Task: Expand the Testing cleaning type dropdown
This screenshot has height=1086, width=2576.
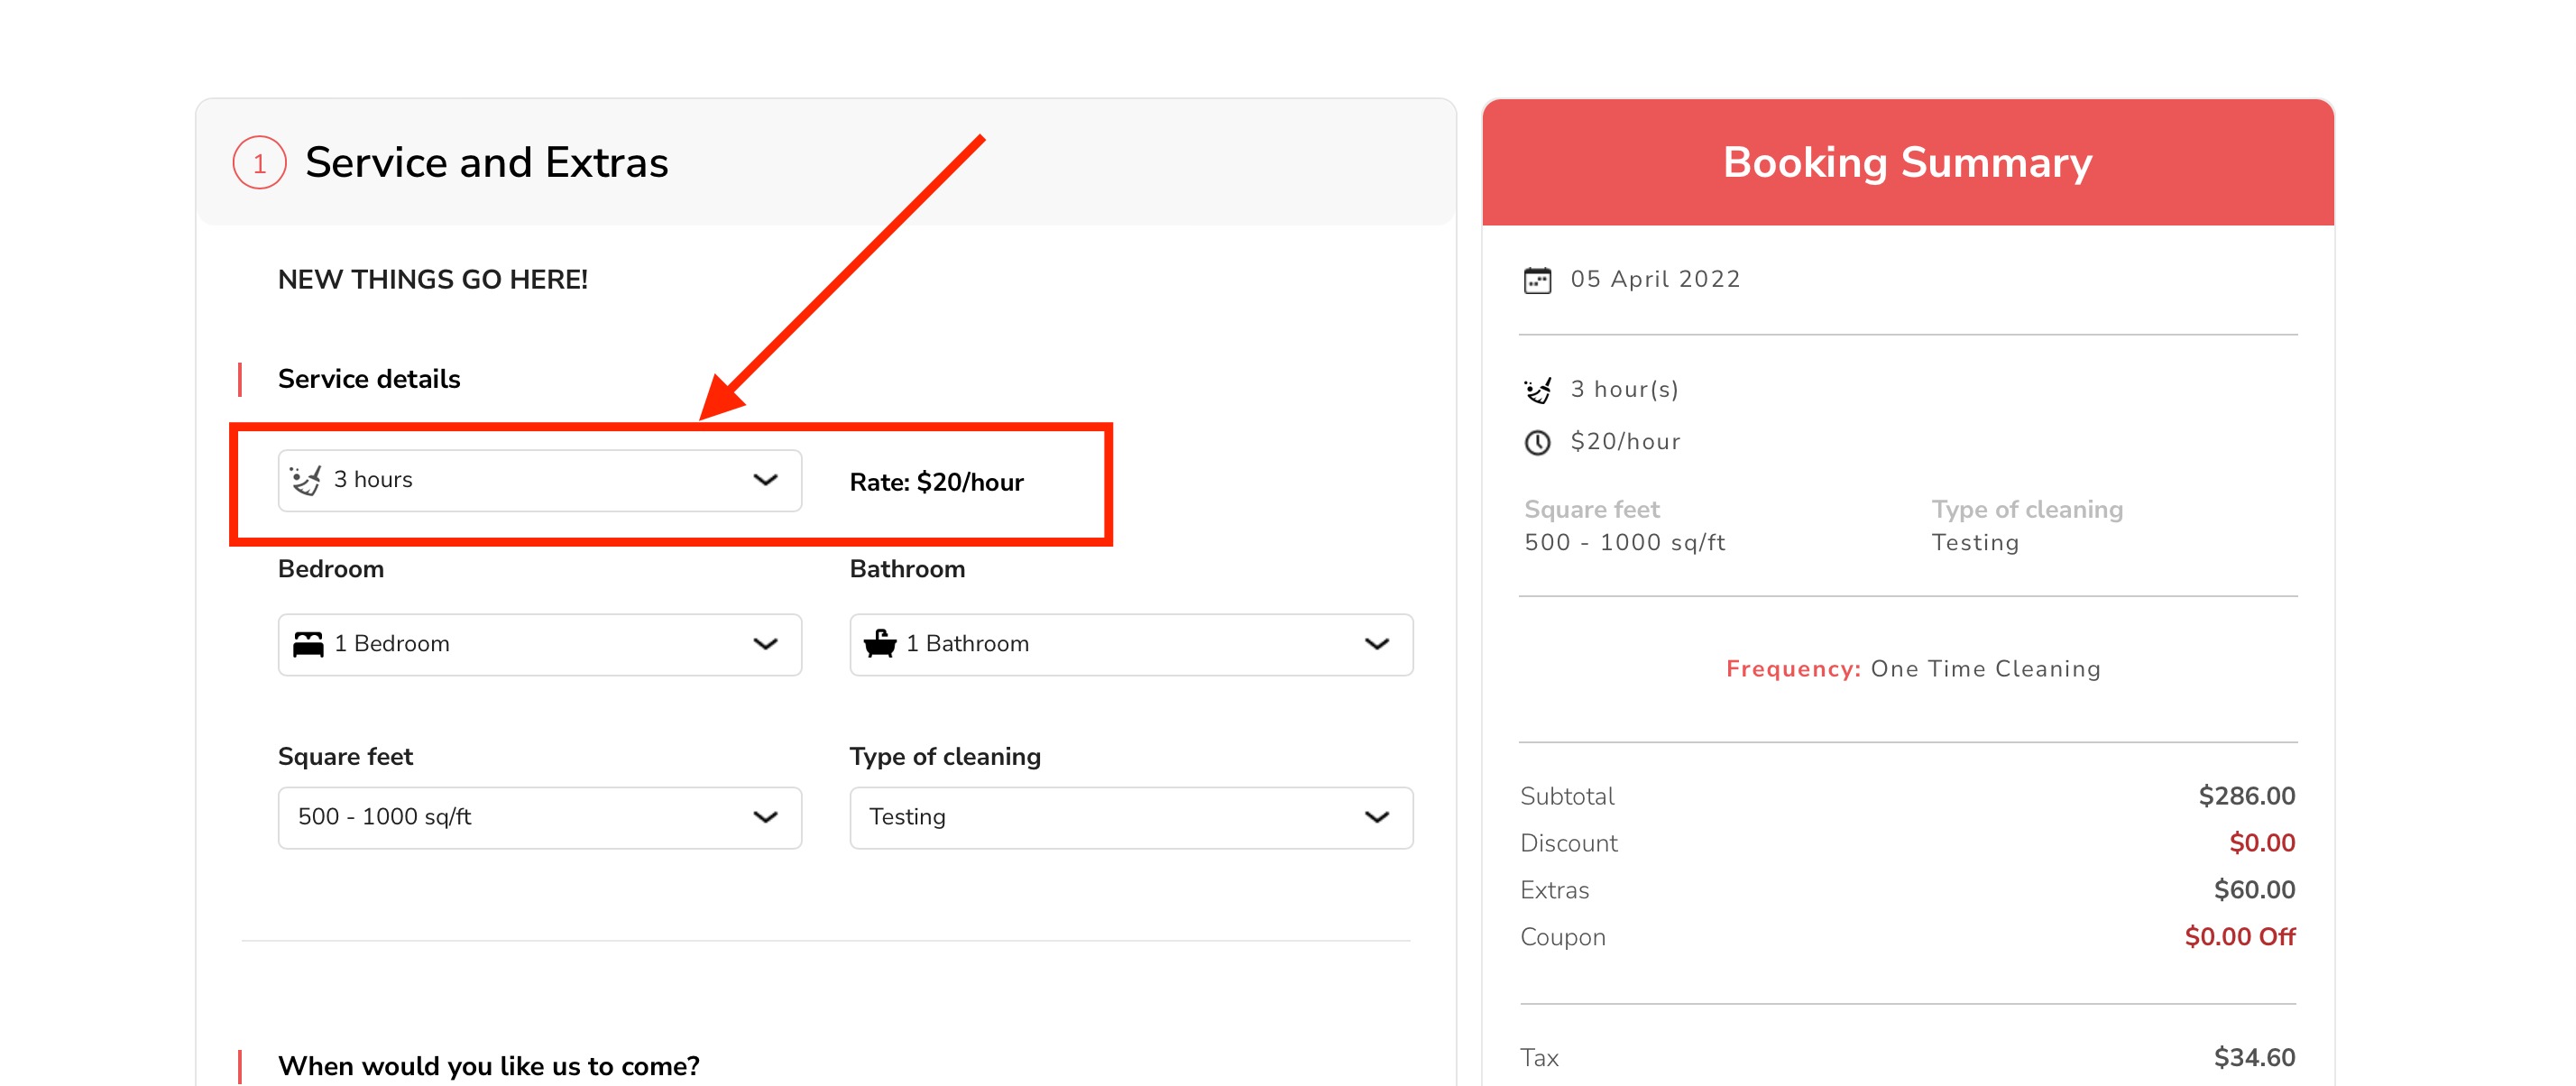Action: click(1131, 817)
